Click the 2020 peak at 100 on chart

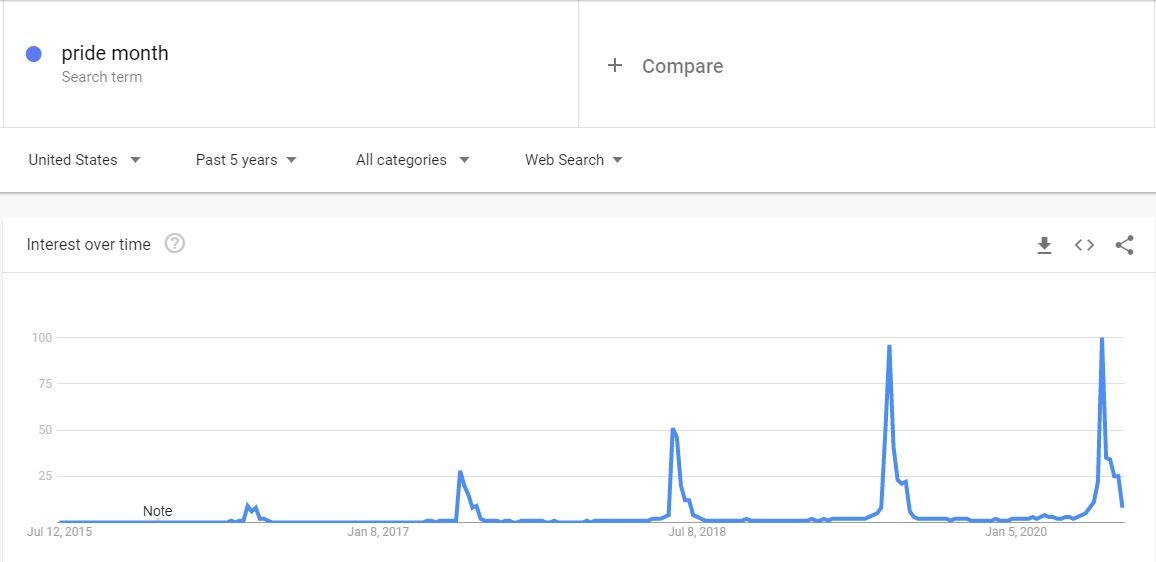point(1101,339)
